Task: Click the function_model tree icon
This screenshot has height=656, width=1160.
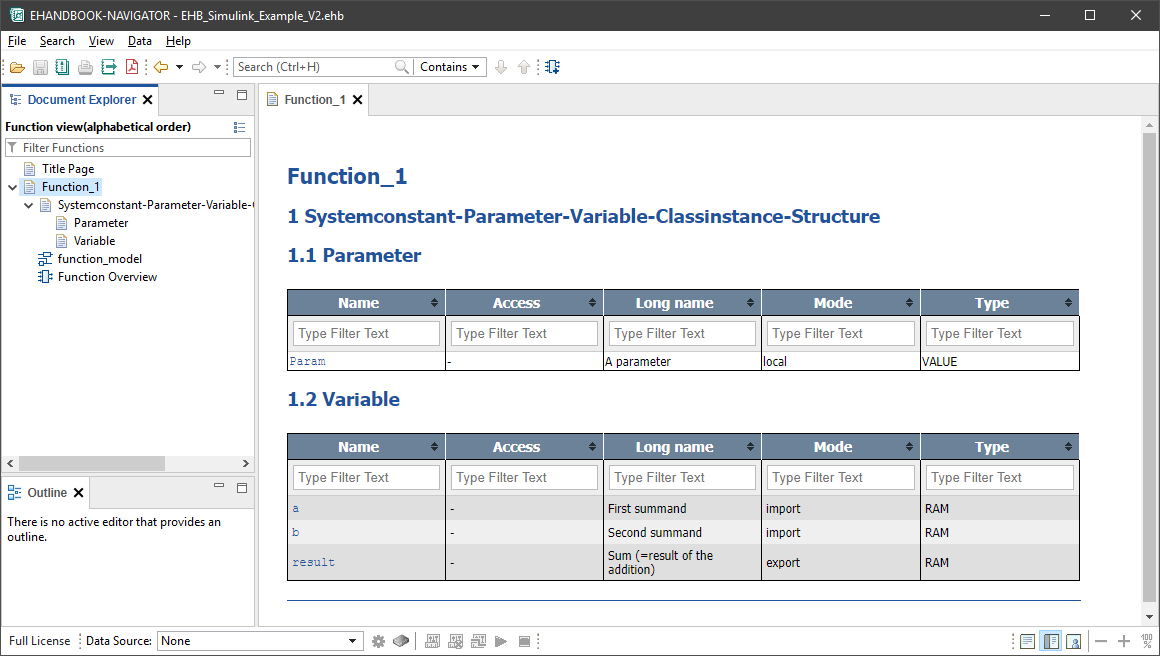Action: [45, 259]
